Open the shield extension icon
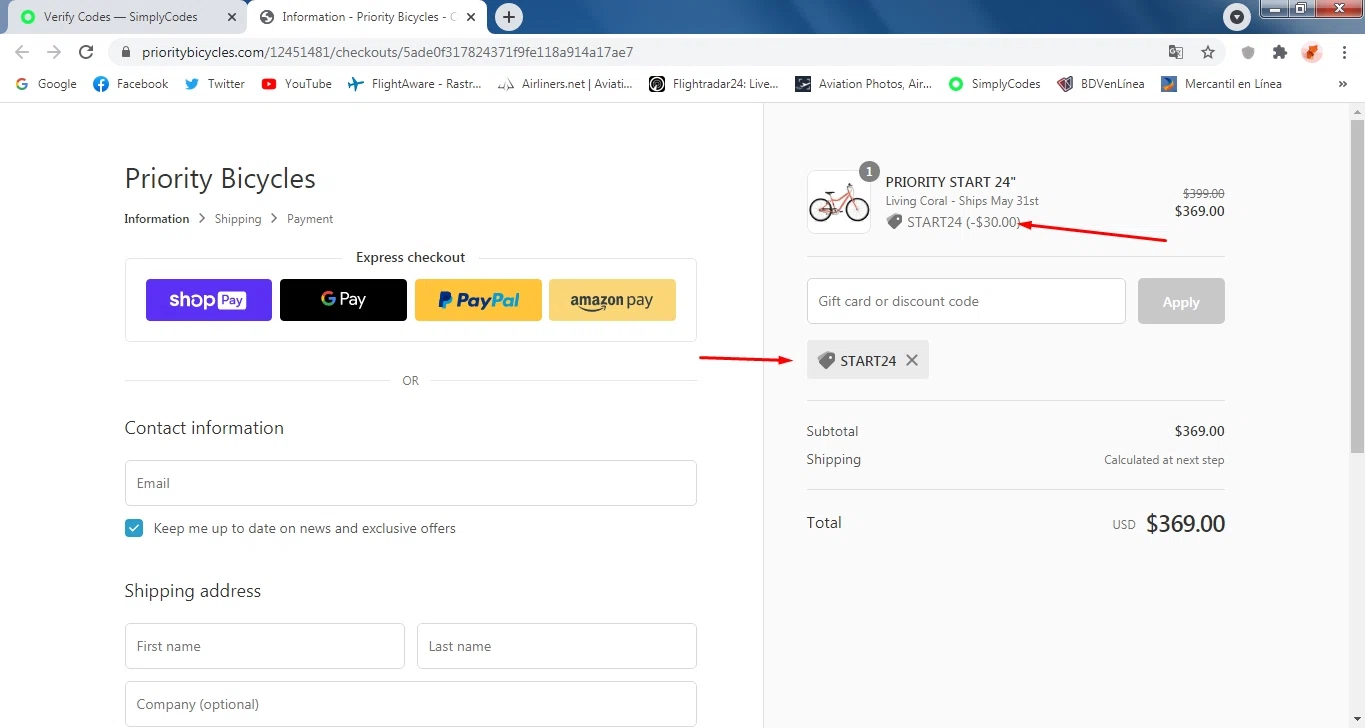The width and height of the screenshot is (1365, 728). click(x=1248, y=52)
